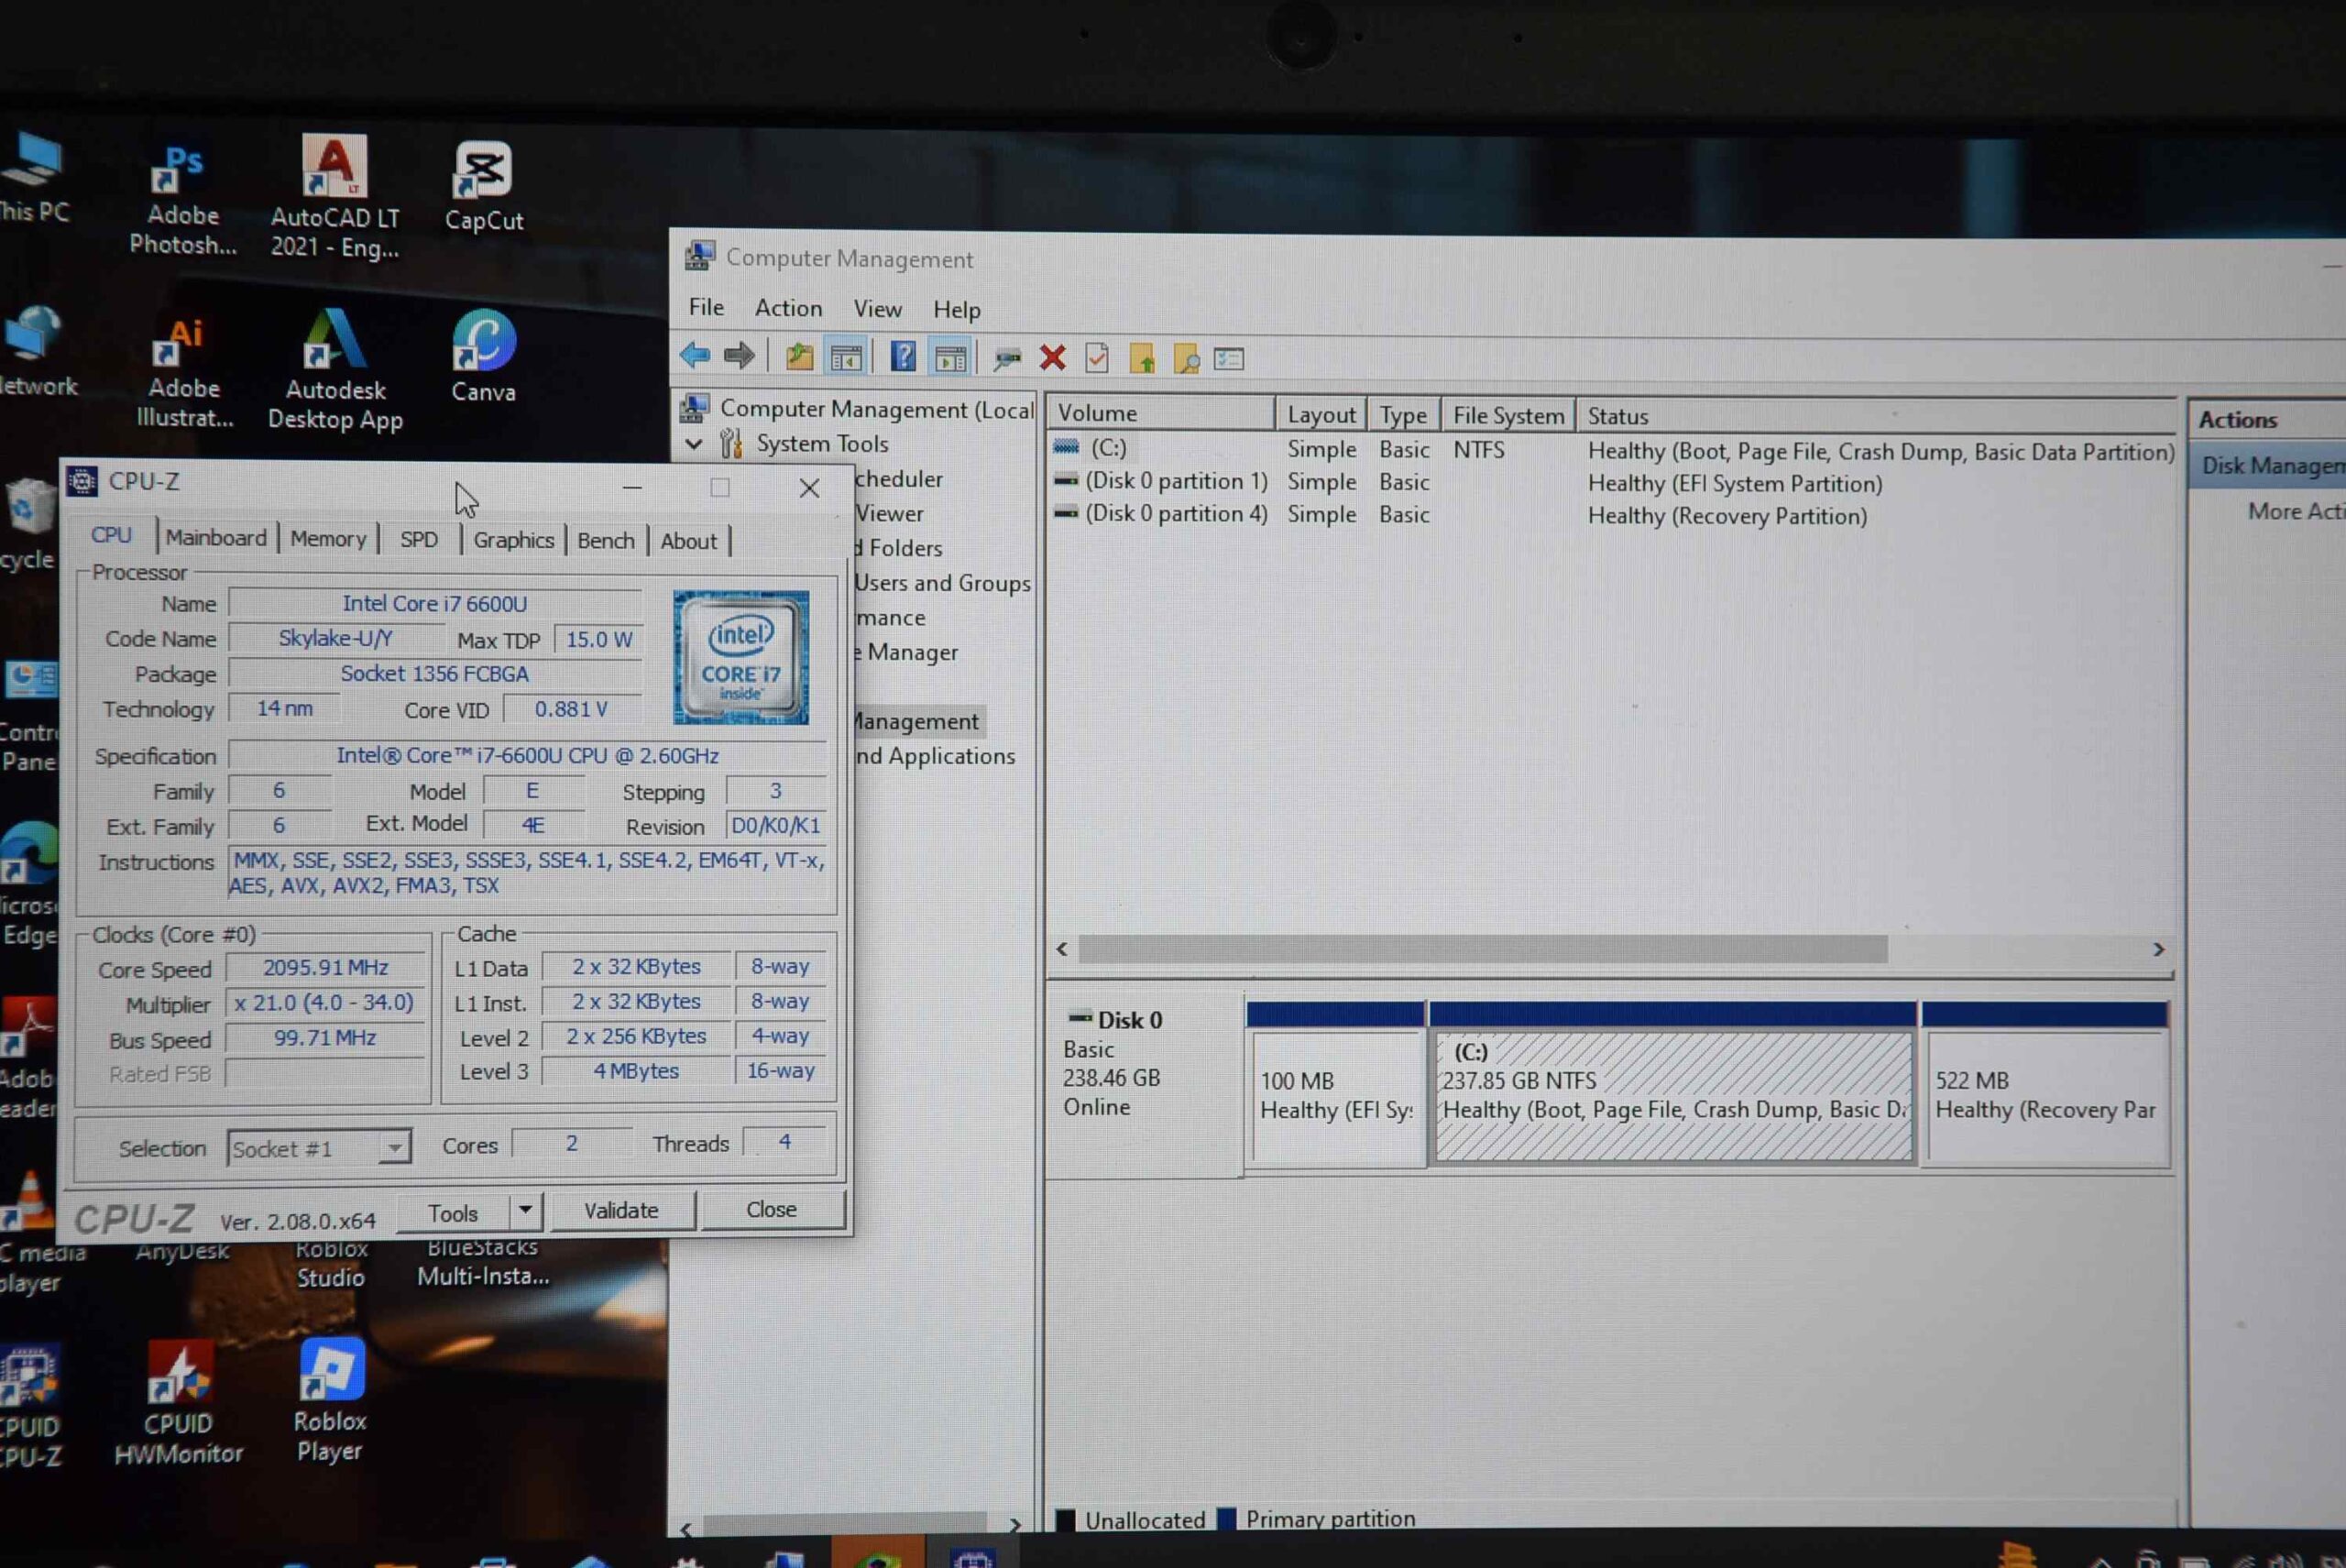
Task: Click the Up one level folder icon
Action: point(799,356)
